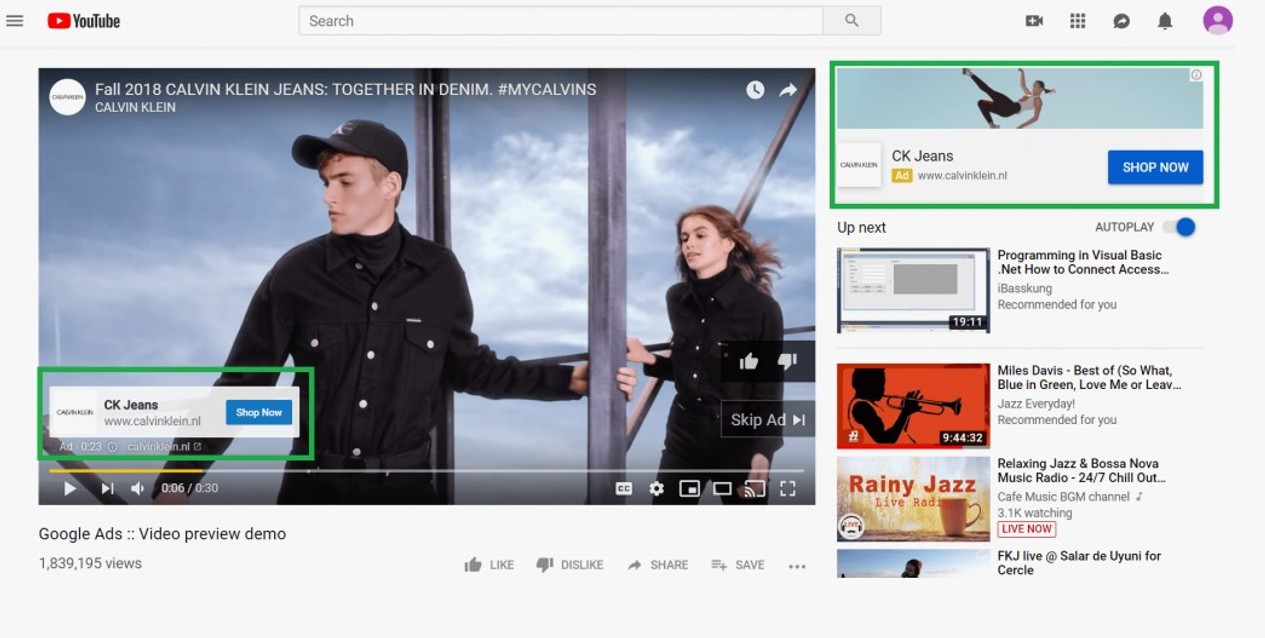
Task: Click LIKE below the video
Action: tap(489, 565)
